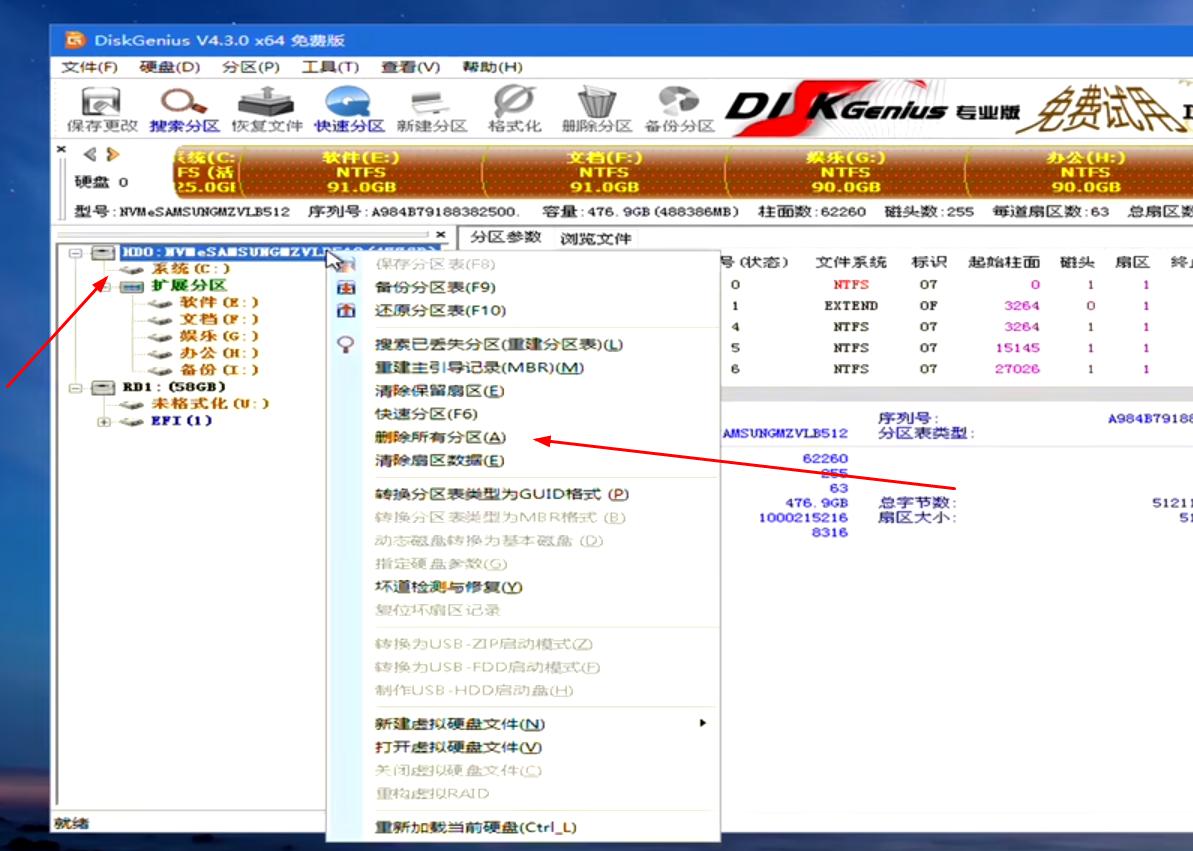Go to previous disk with left arrow
The height and width of the screenshot is (851, 1193).
click(x=90, y=154)
